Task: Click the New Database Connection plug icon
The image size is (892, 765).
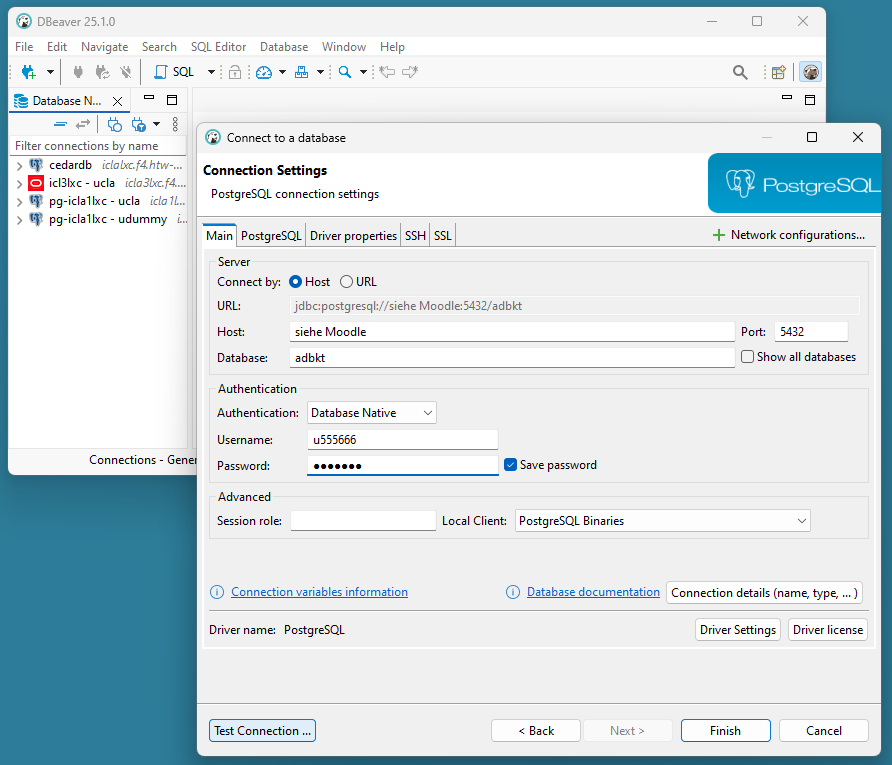Action: click(x=28, y=72)
